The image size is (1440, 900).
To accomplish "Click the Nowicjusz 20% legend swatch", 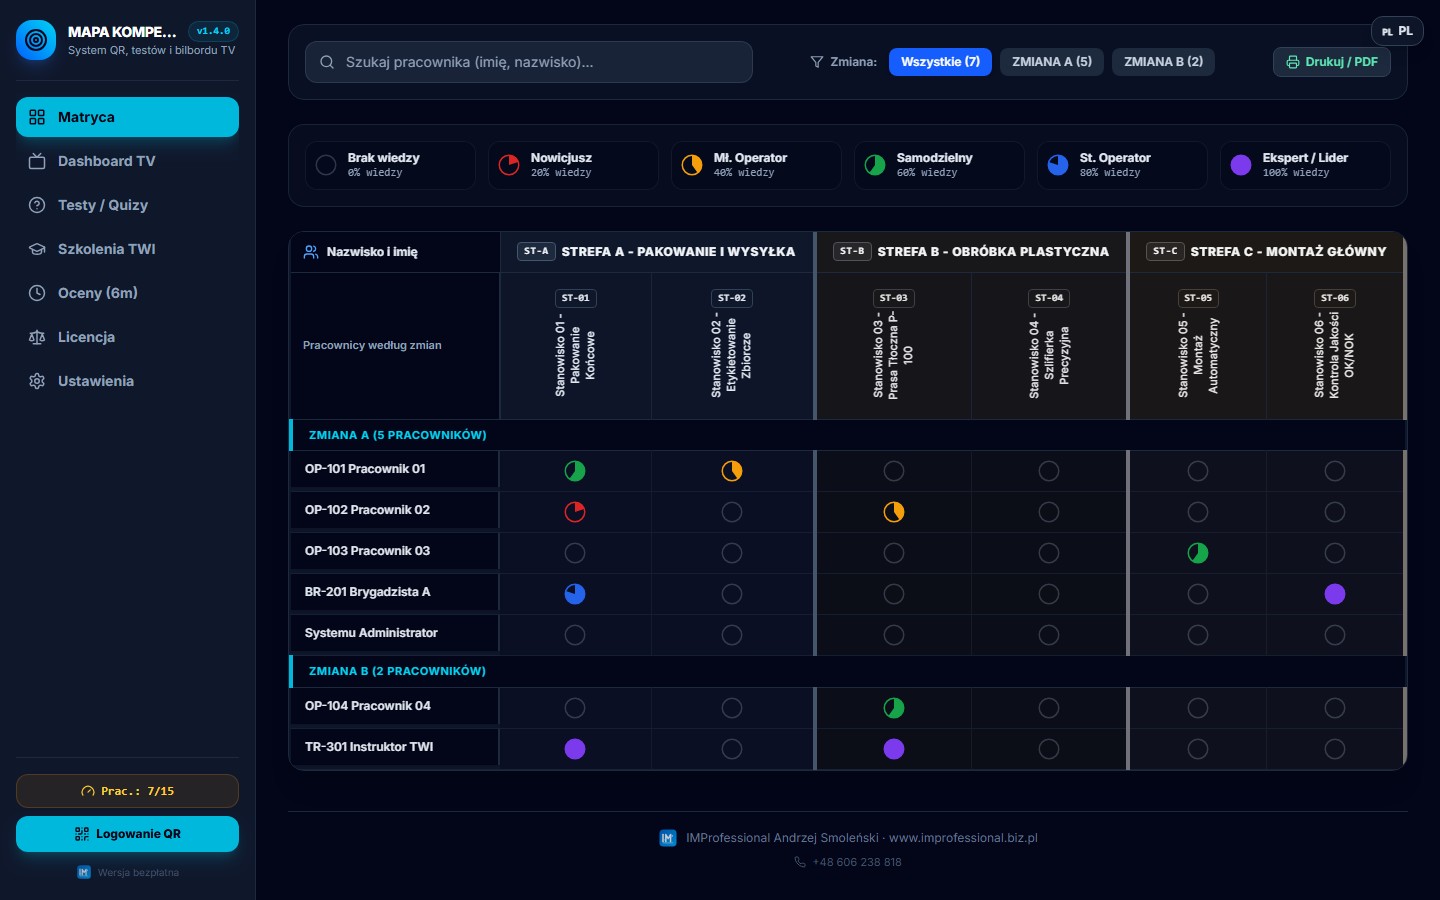I will 509,165.
